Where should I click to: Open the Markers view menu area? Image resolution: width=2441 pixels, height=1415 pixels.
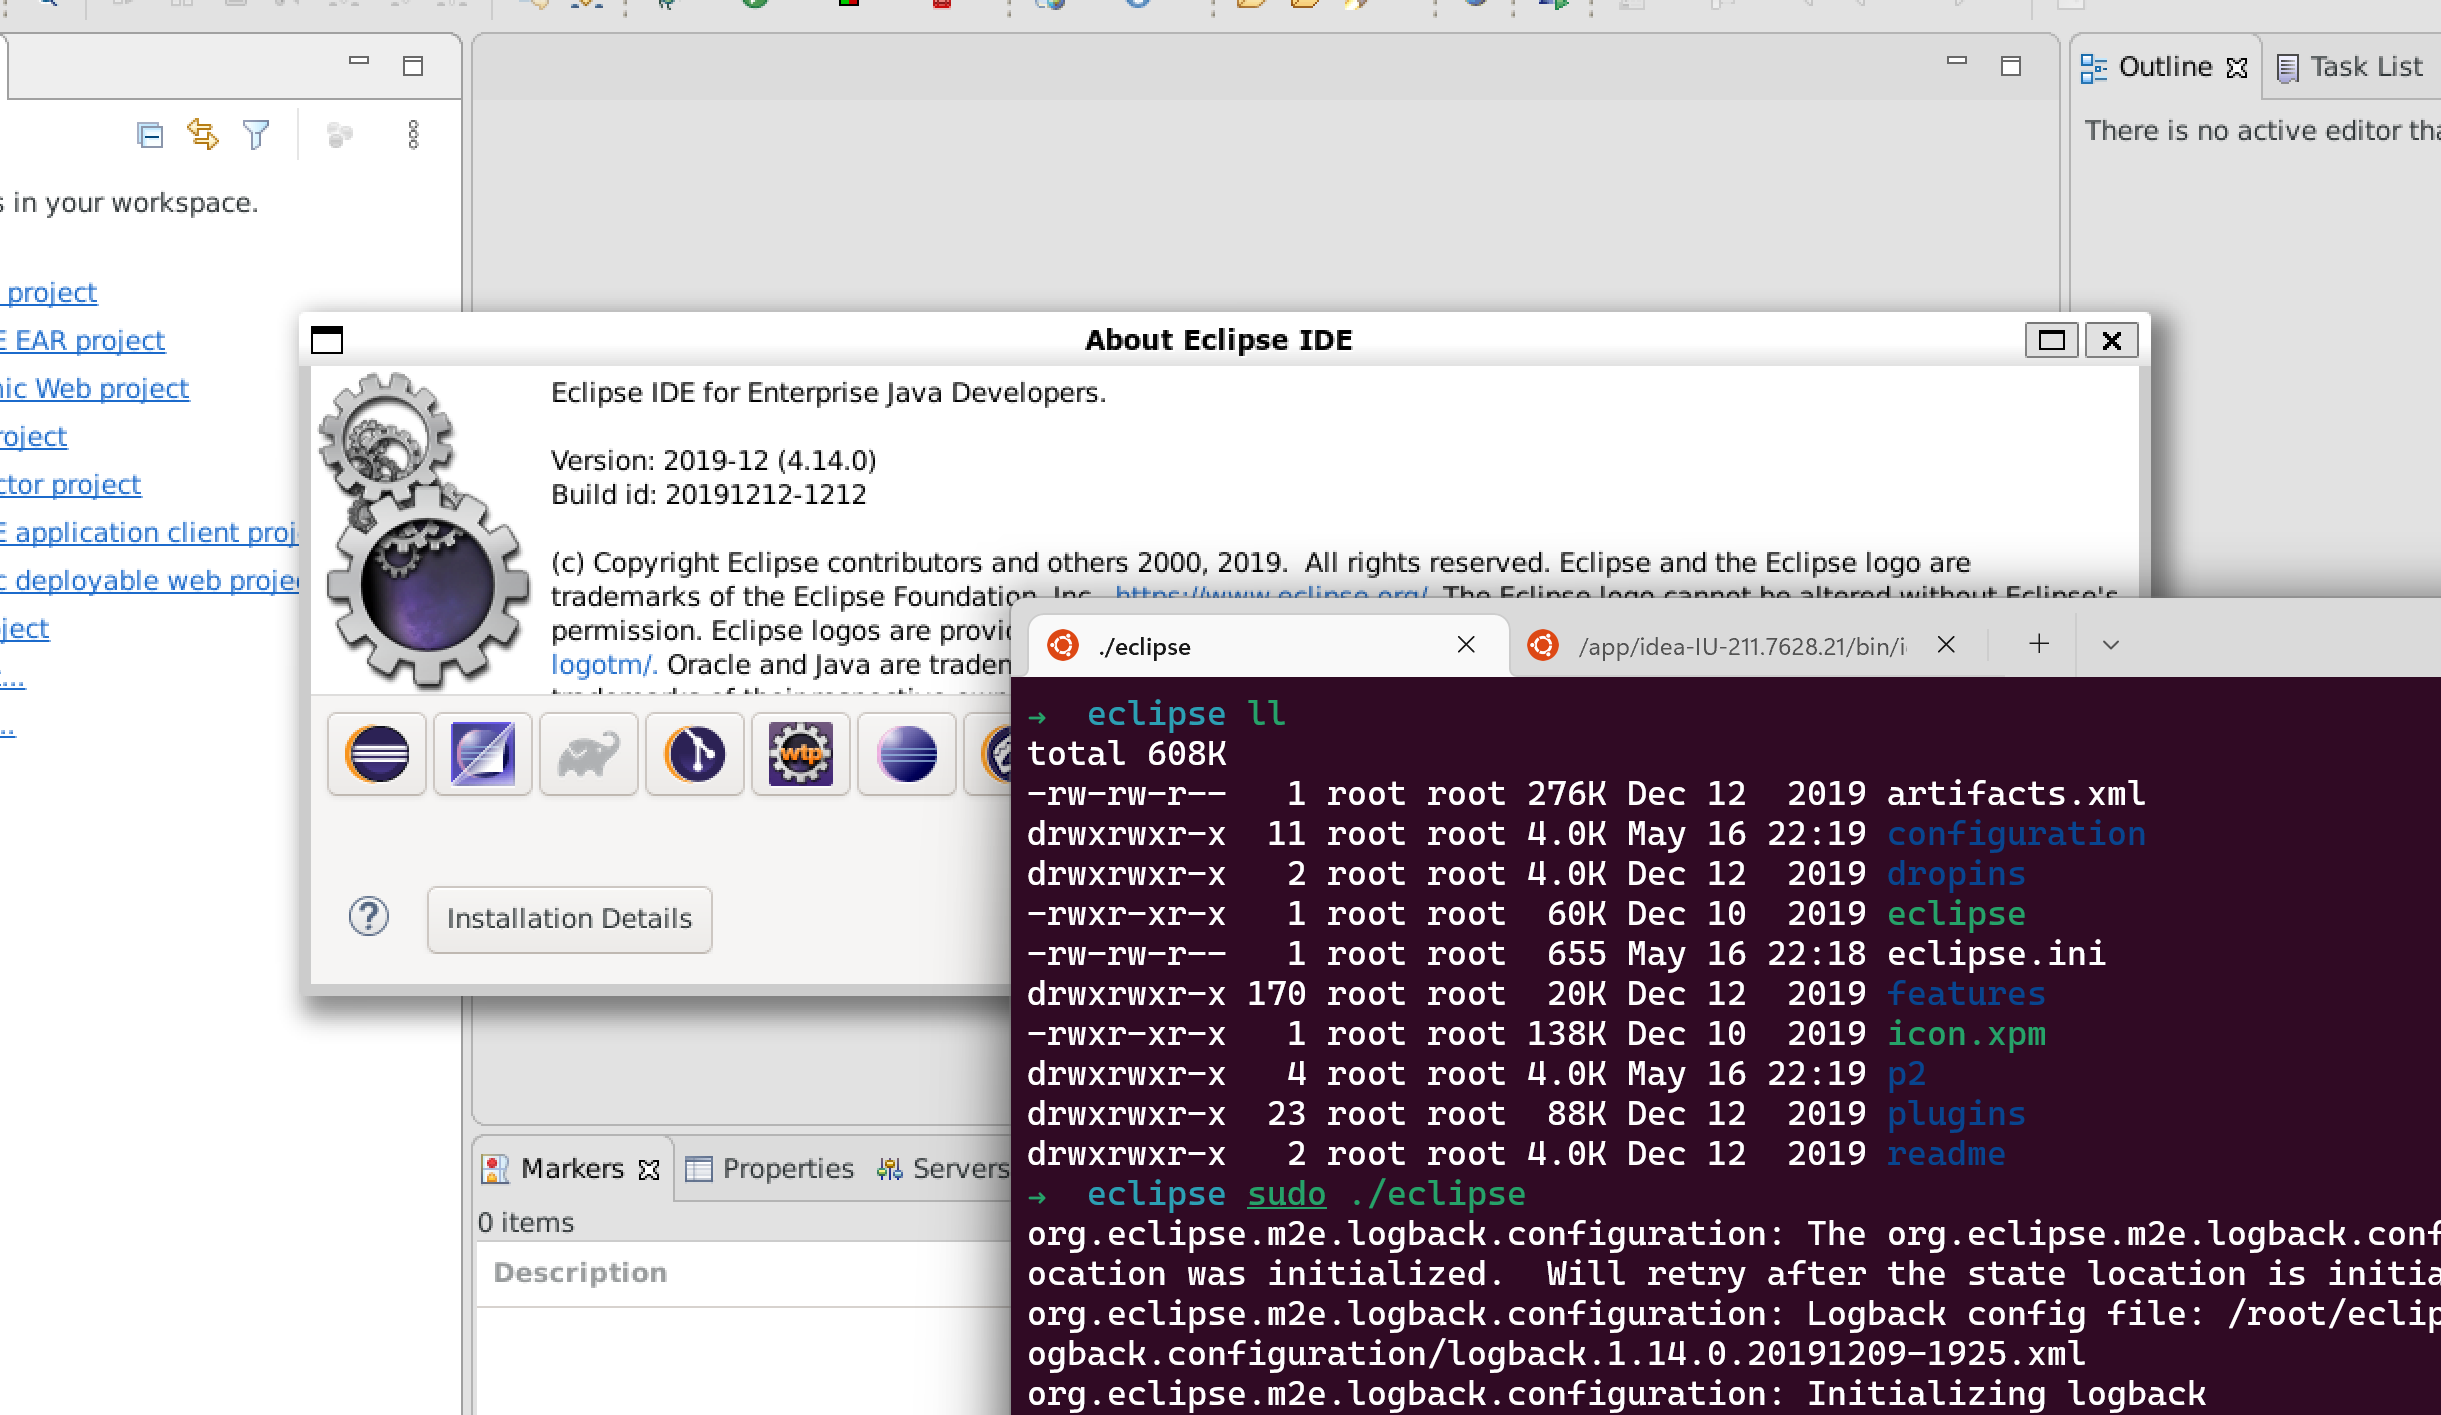click(x=570, y=1168)
